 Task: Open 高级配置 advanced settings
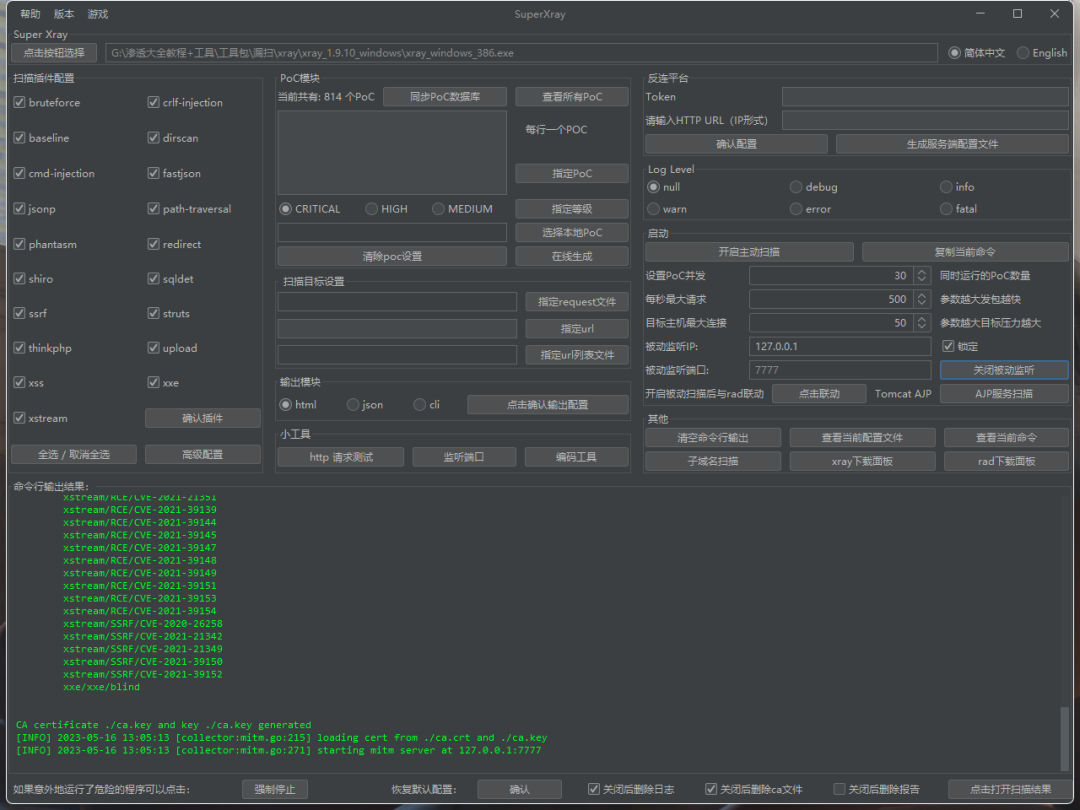click(x=202, y=455)
